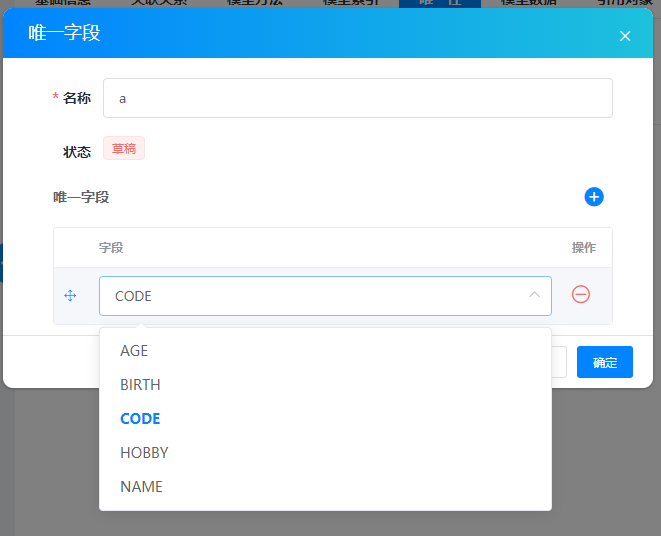Select HOBBY from the field dropdown
This screenshot has width=661, height=536.
(x=144, y=453)
